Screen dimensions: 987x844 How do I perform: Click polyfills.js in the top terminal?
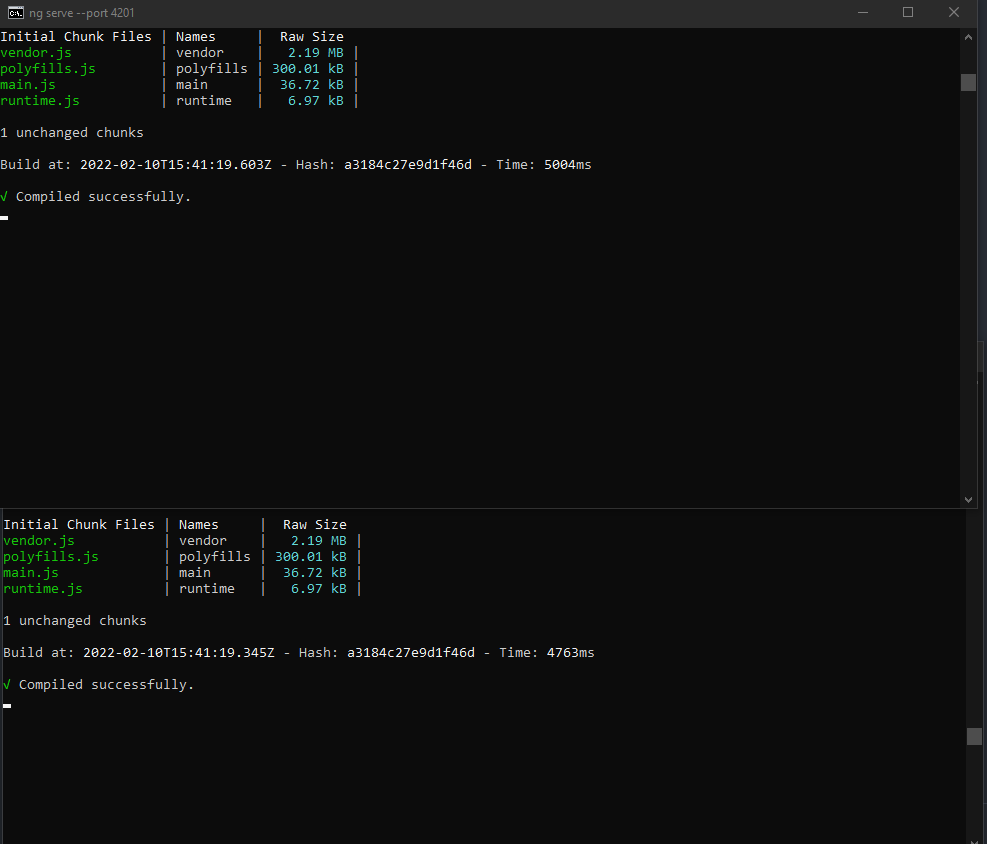pyautogui.click(x=48, y=69)
